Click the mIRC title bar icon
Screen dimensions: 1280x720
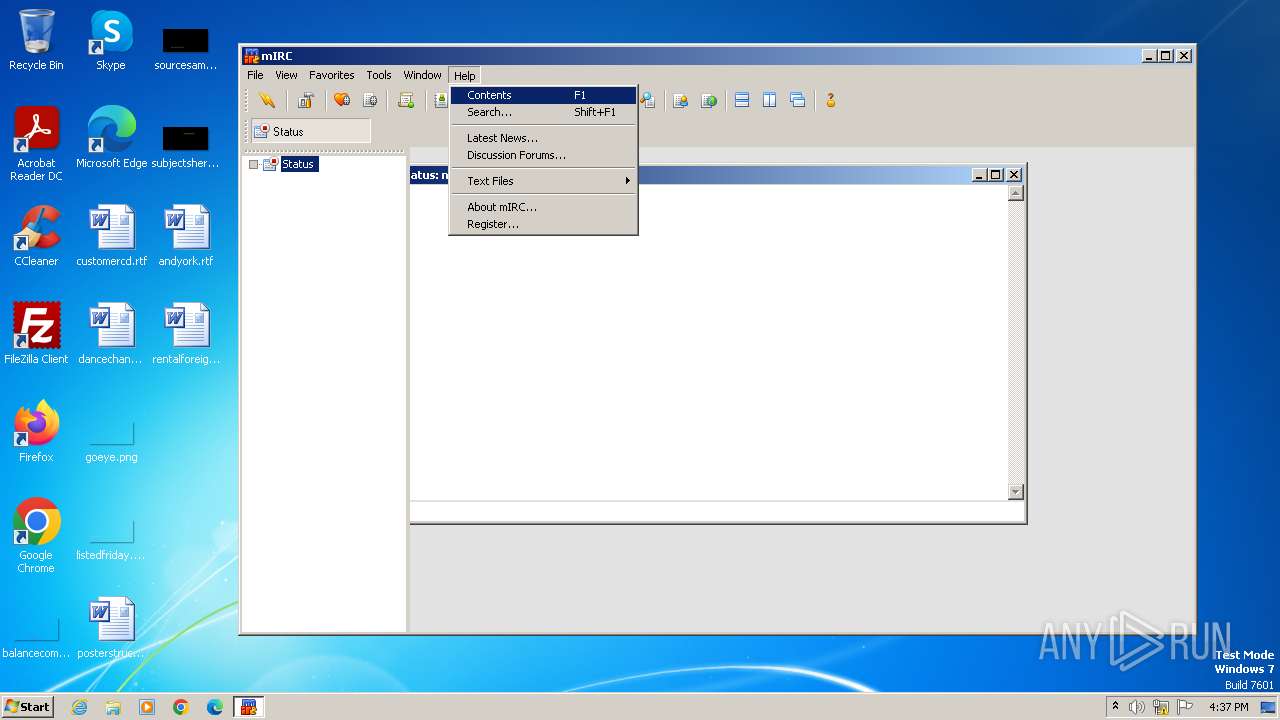click(251, 56)
